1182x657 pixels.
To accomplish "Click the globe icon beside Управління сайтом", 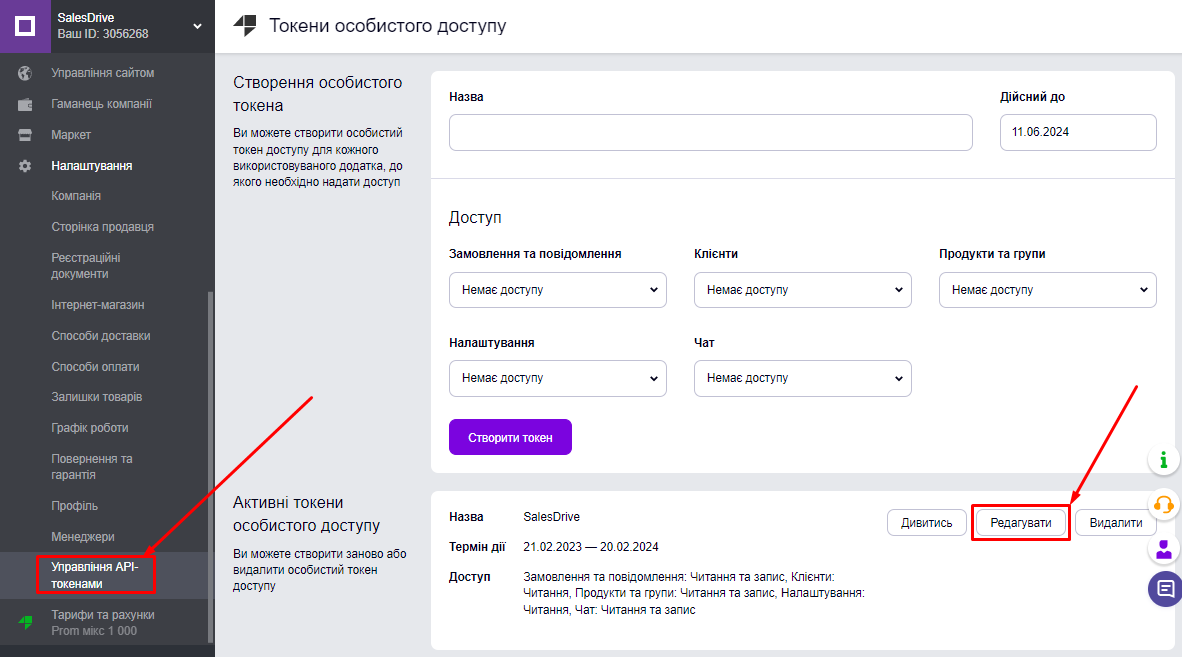I will (x=26, y=73).
